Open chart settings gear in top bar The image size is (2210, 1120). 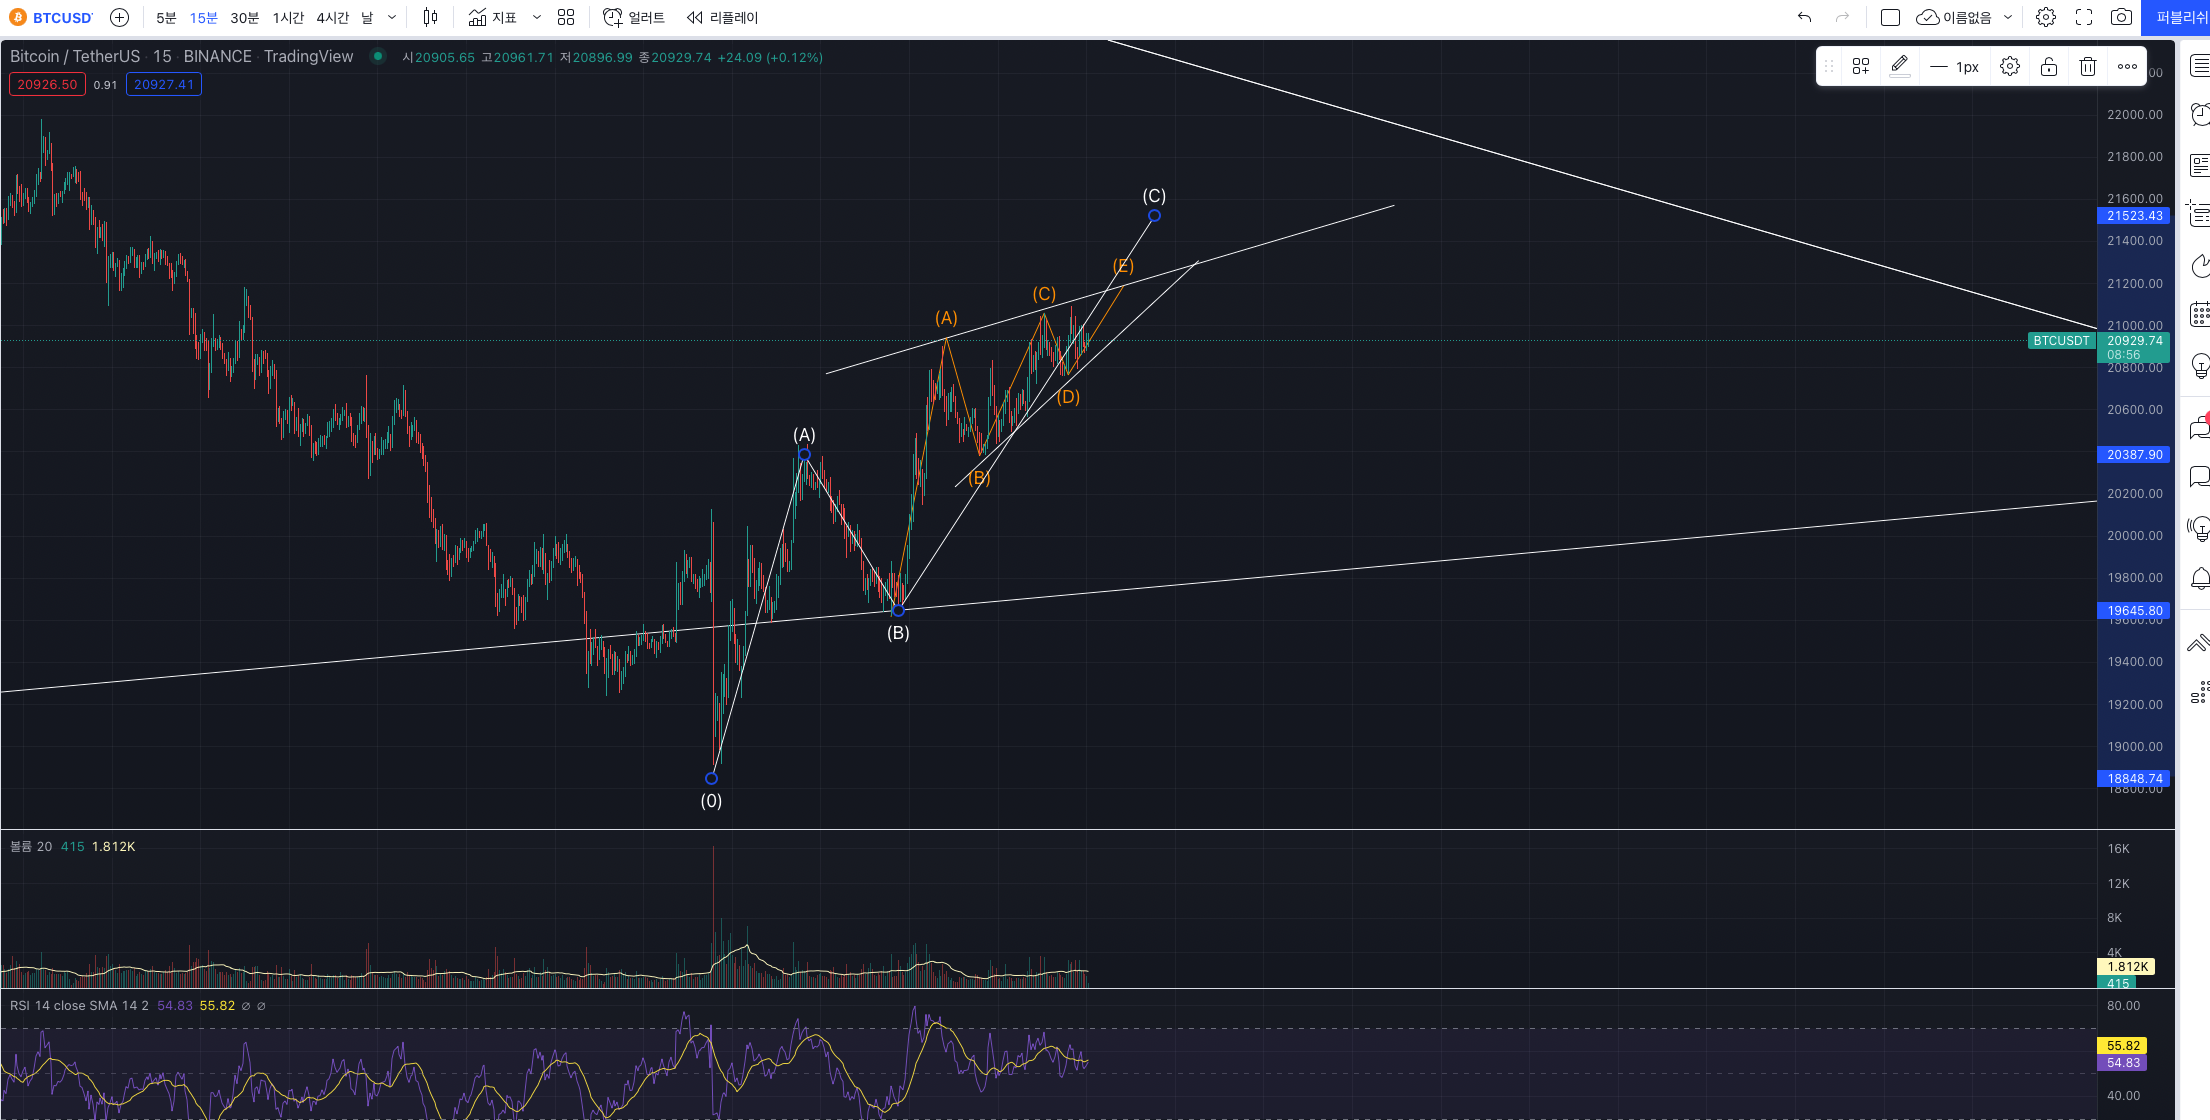coord(2046,17)
